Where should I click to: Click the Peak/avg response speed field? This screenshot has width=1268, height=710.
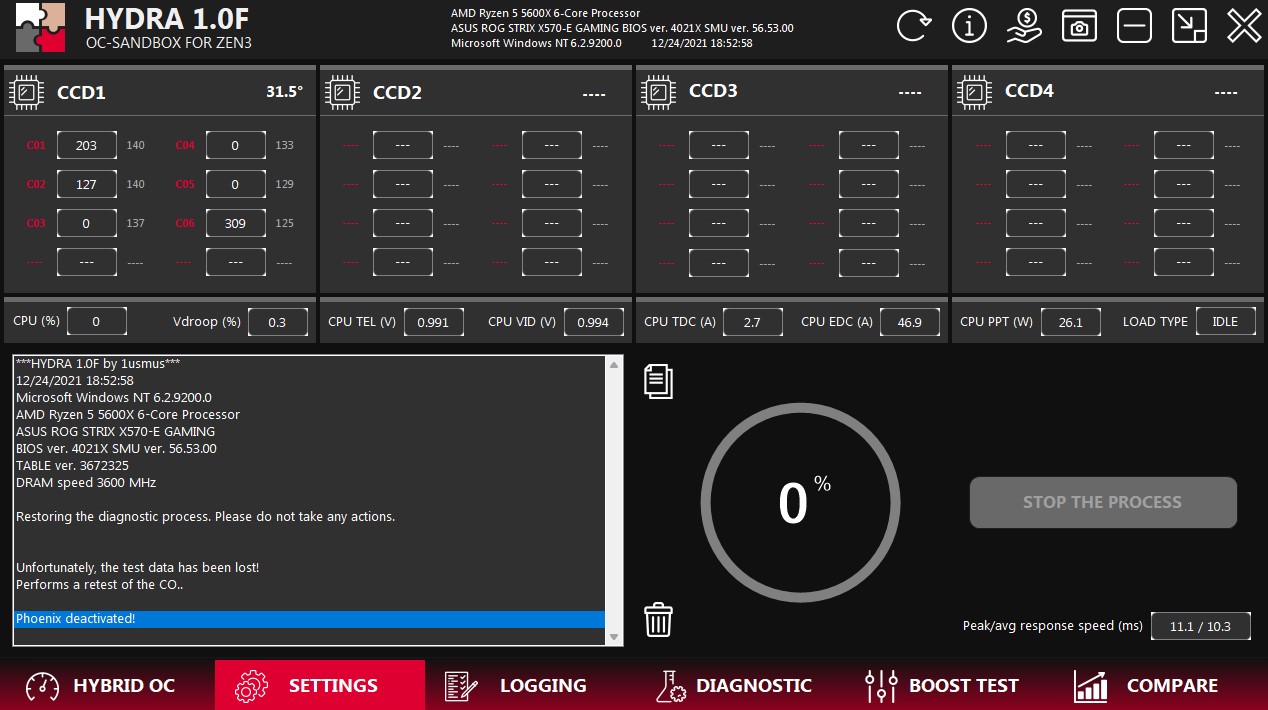(1201, 626)
